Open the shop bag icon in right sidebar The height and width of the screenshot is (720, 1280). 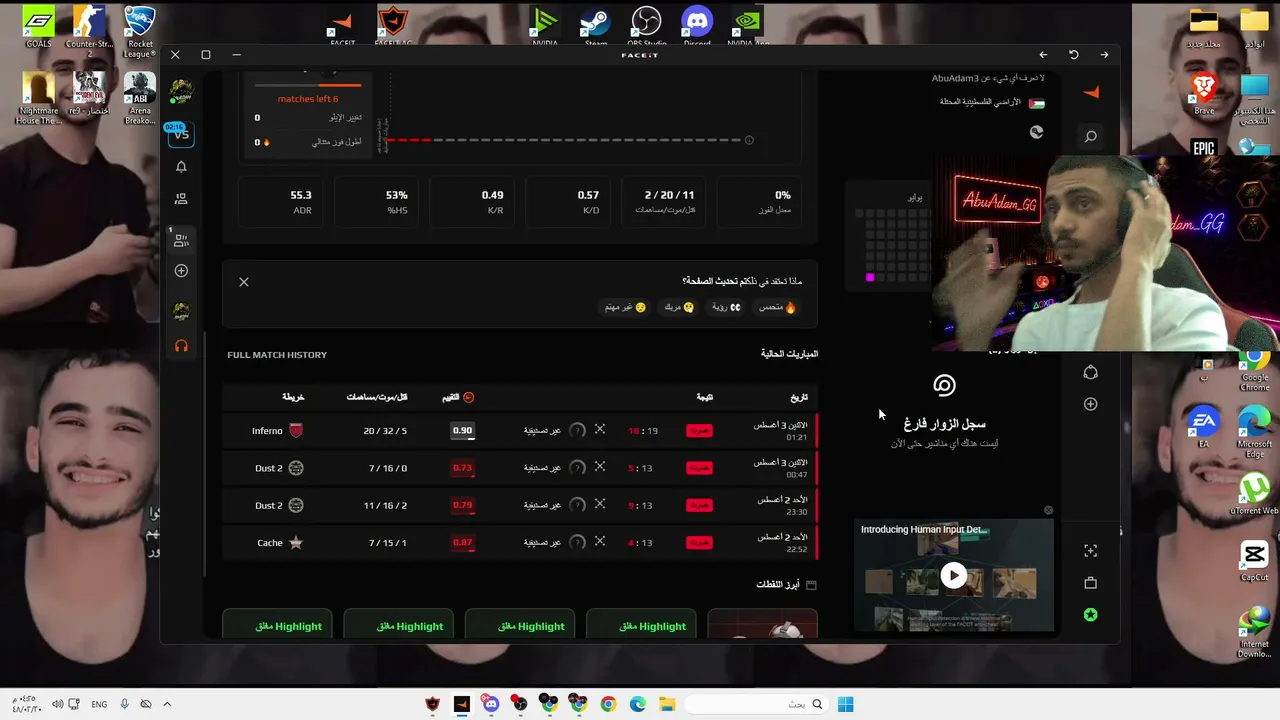coord(1091,582)
